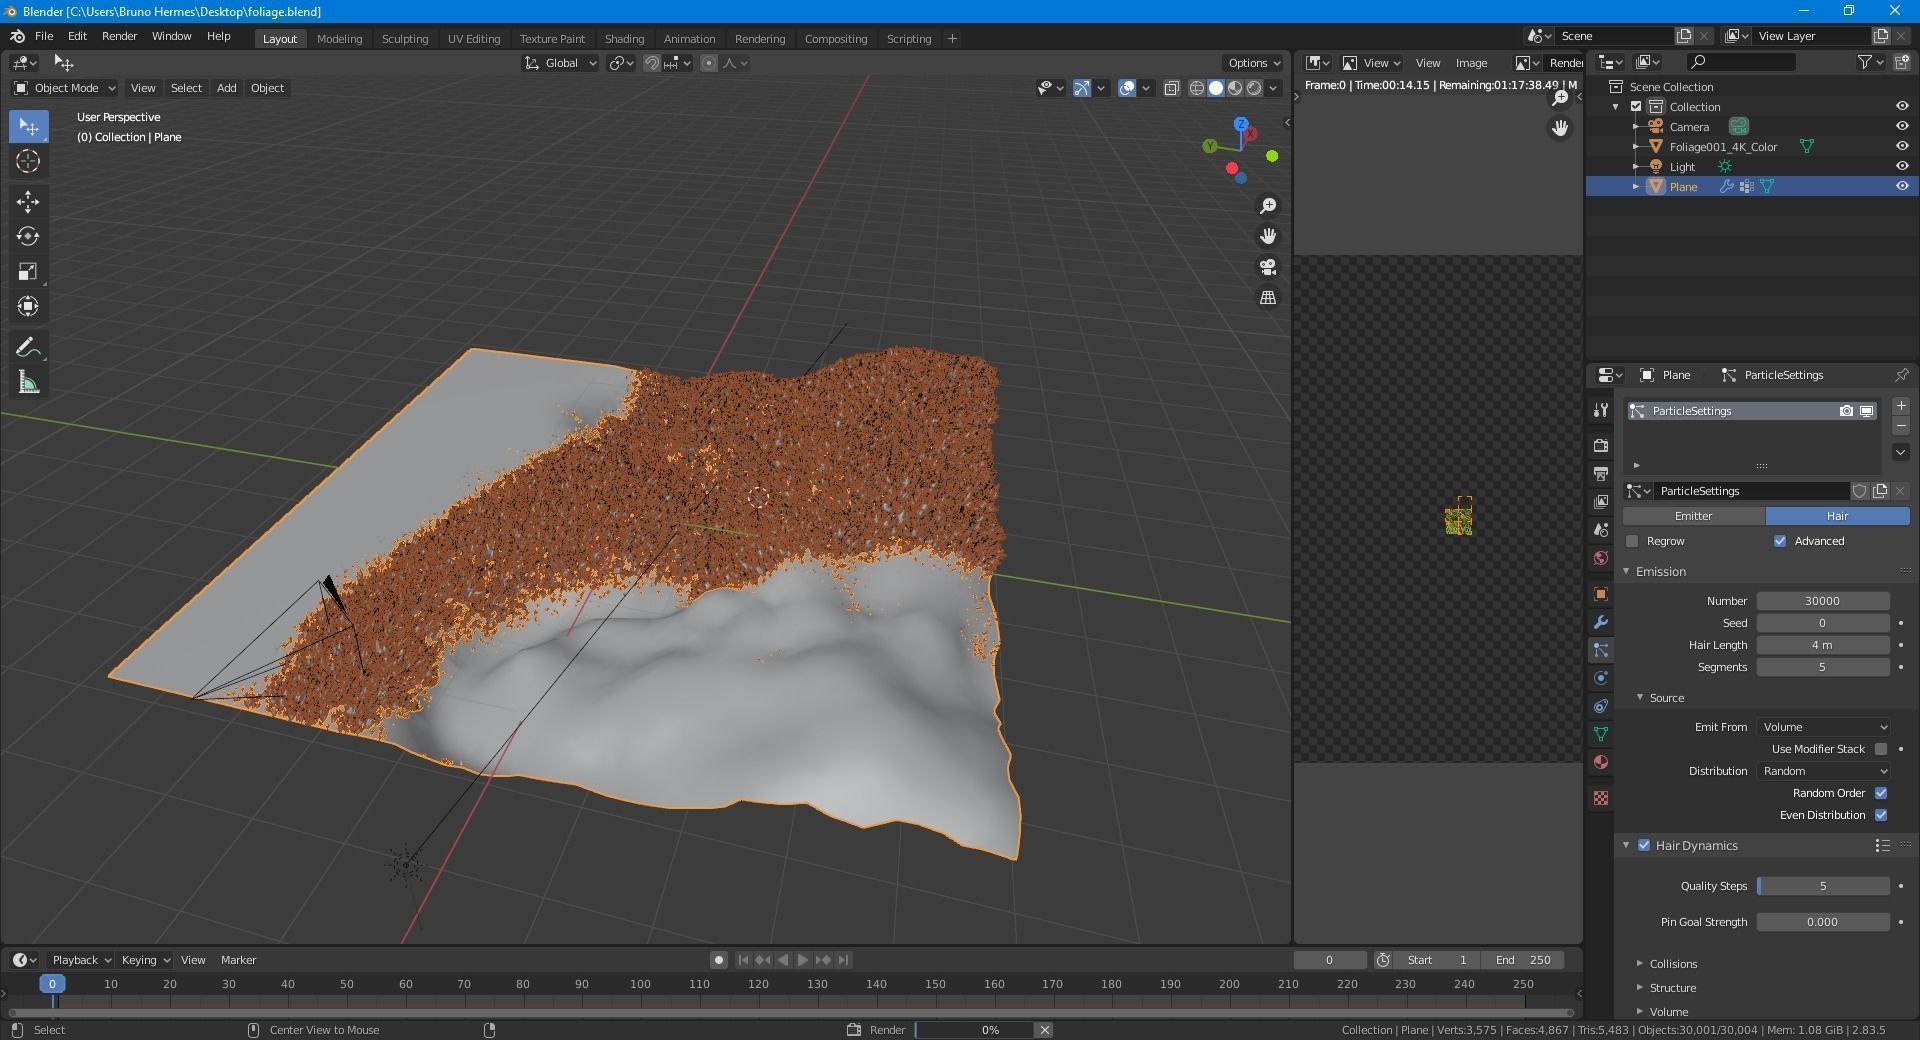Adjust the Quality Steps slider
Viewport: 1920px width, 1040px height.
[1823, 886]
